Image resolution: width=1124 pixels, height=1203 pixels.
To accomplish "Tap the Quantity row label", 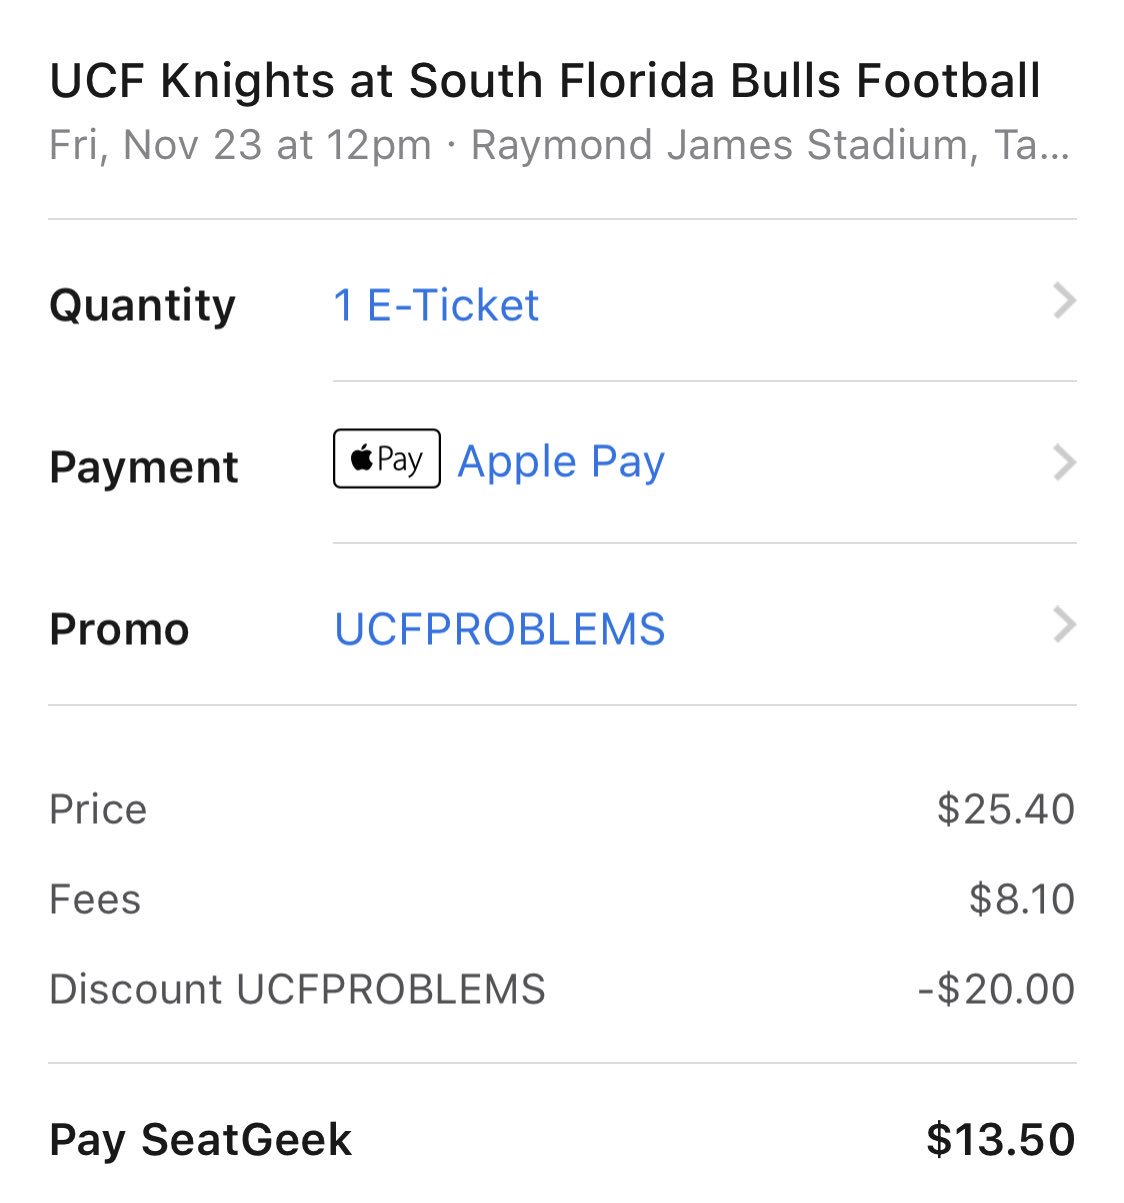I will pyautogui.click(x=142, y=306).
